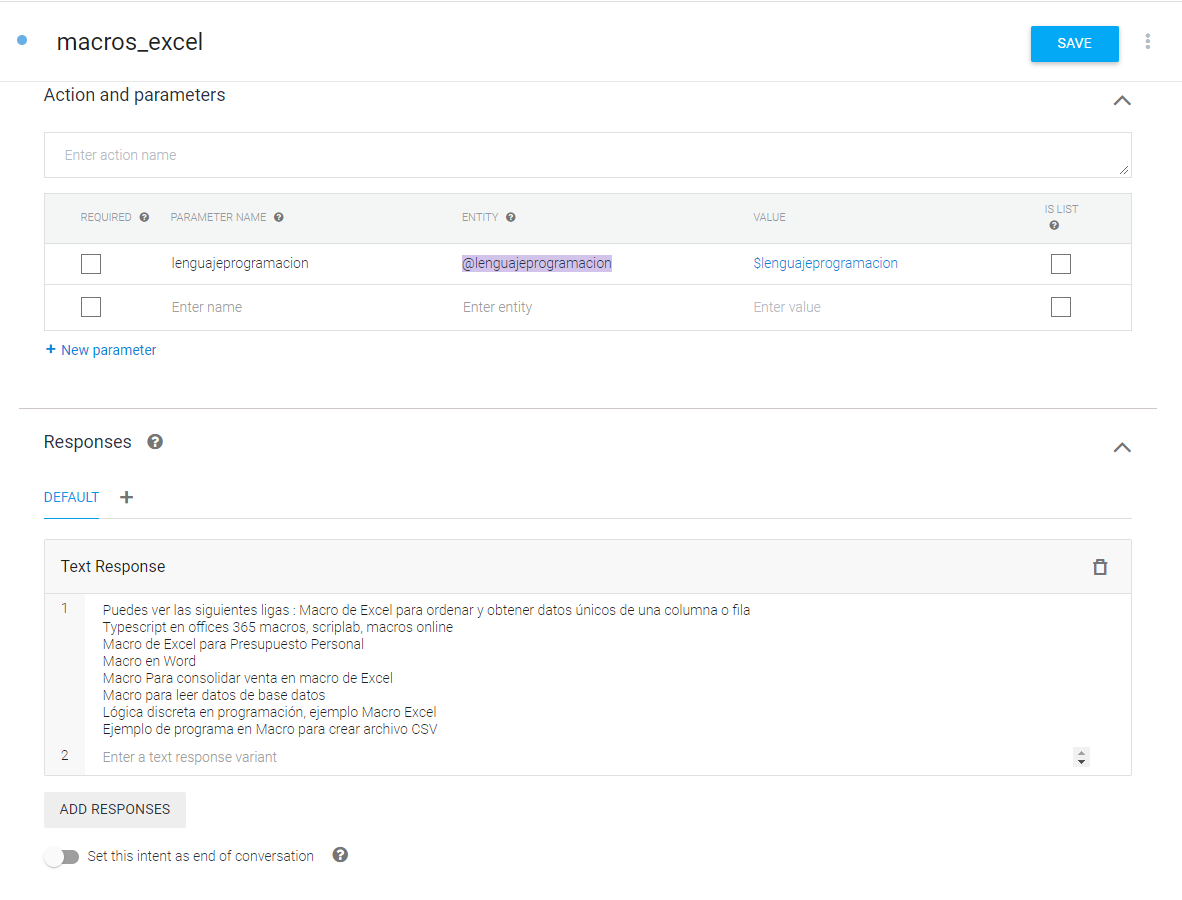The width and height of the screenshot is (1182, 900).
Task: Click the @lenguajeprogramacion entity
Action: click(x=537, y=263)
